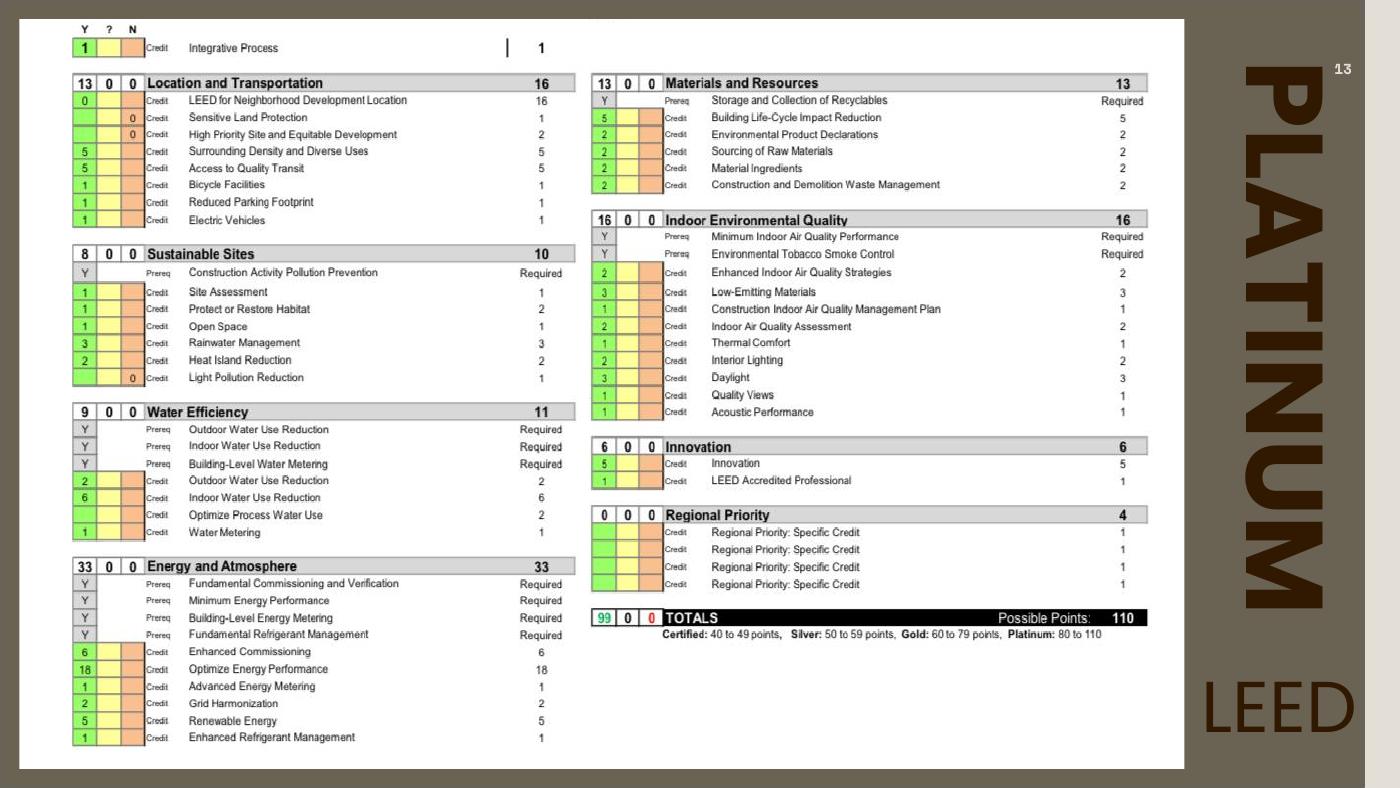Click the "Water Efficiency" section heading
The height and width of the screenshot is (788, 1400).
tap(198, 412)
